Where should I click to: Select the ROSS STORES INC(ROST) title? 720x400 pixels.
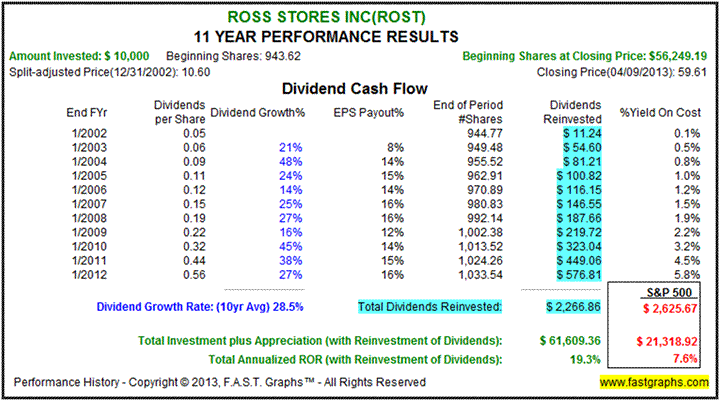pos(326,17)
